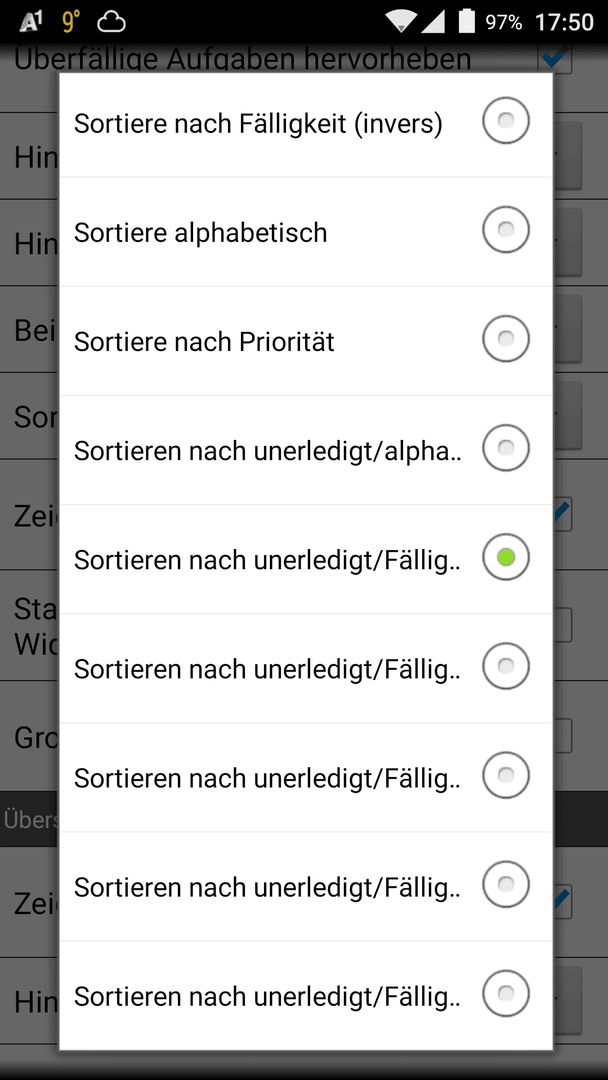Tap the 9° temperature indicator

(71, 22)
